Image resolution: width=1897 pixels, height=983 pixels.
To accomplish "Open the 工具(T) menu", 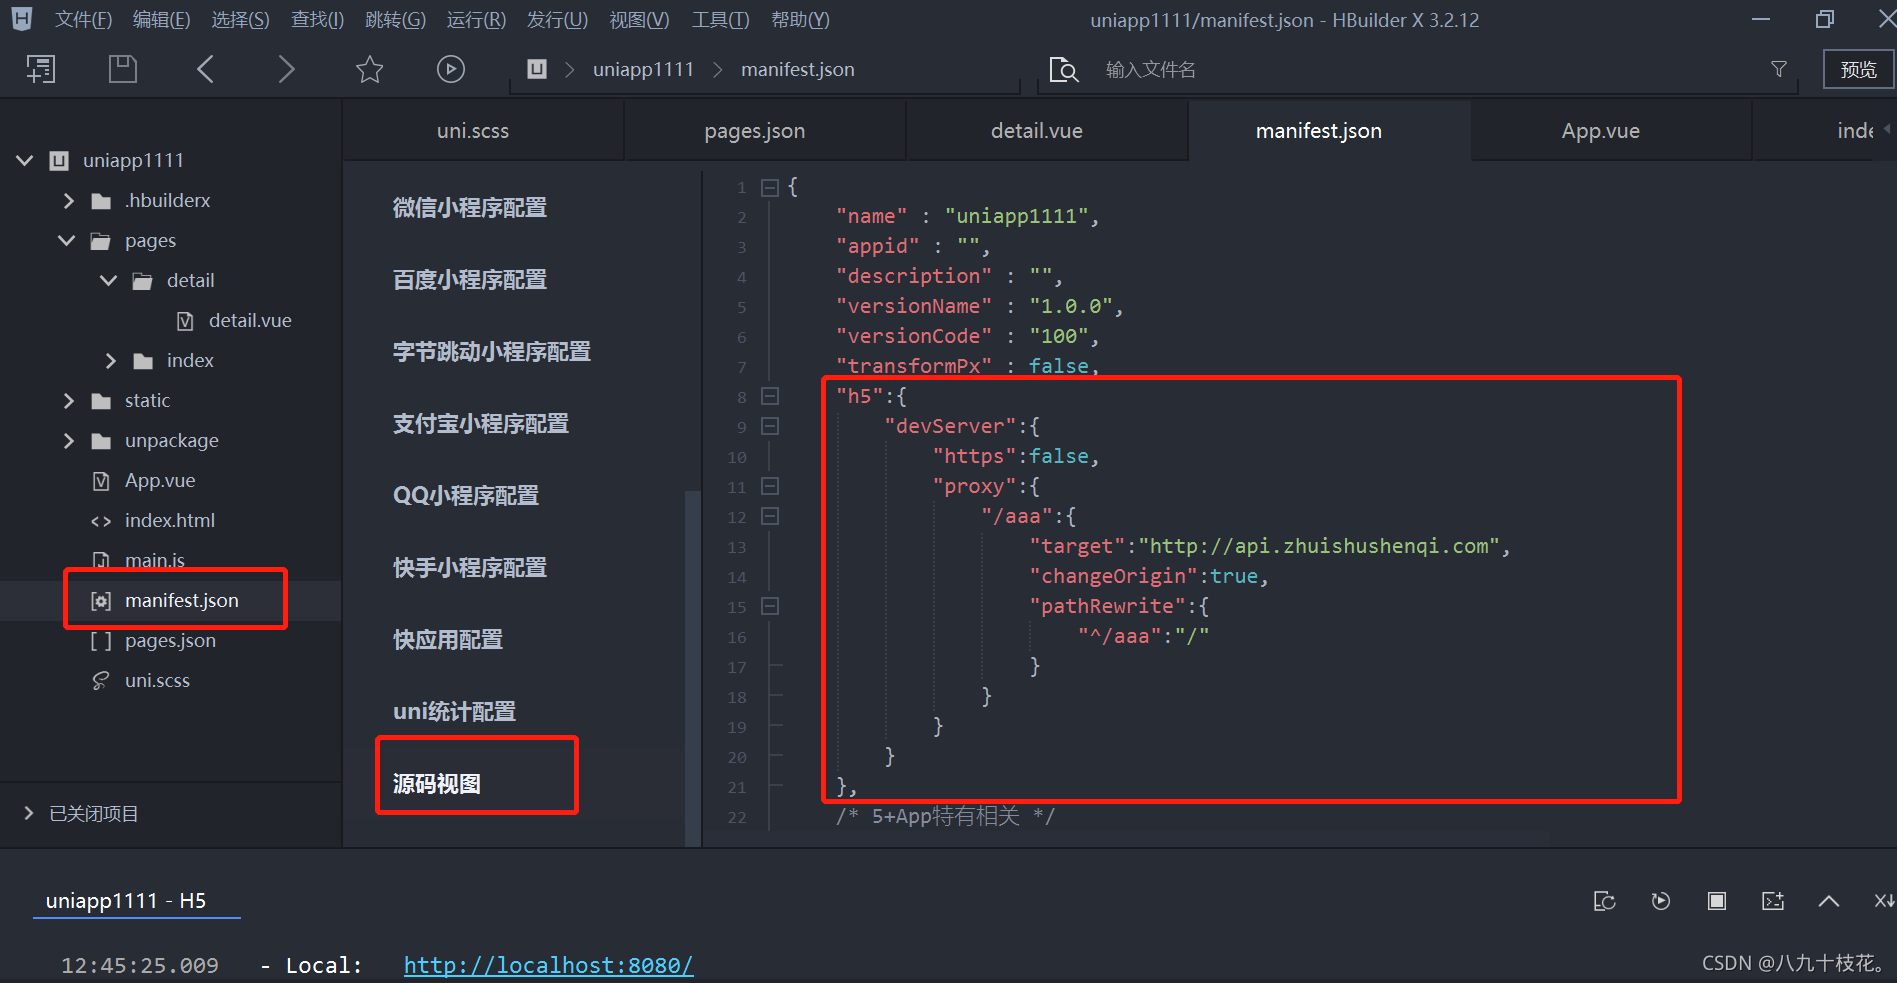I will tap(720, 20).
